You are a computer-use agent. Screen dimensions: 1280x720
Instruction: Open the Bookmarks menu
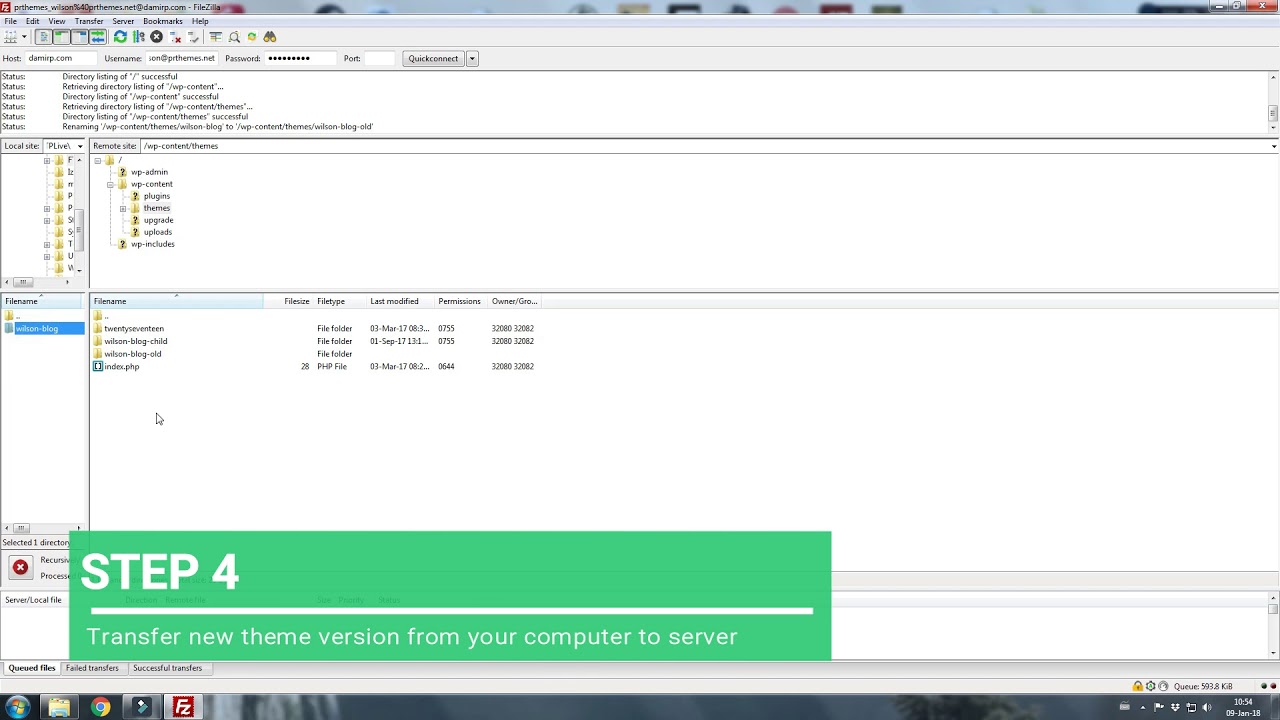(163, 21)
